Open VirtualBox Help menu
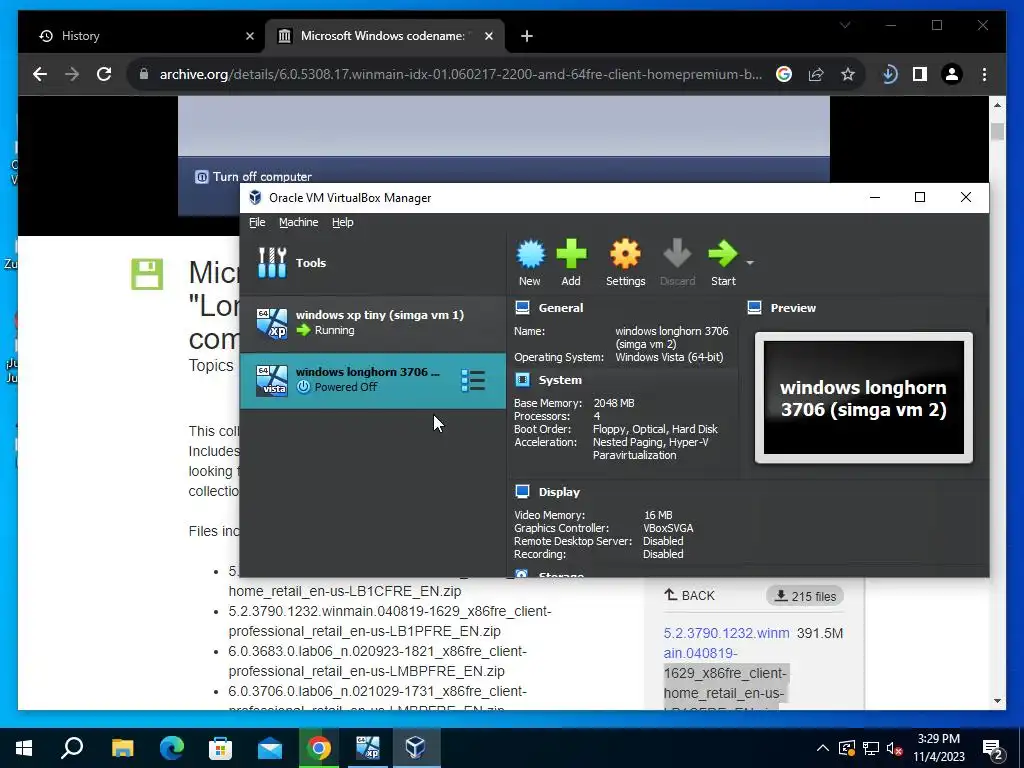The width and height of the screenshot is (1024, 768). [342, 223]
